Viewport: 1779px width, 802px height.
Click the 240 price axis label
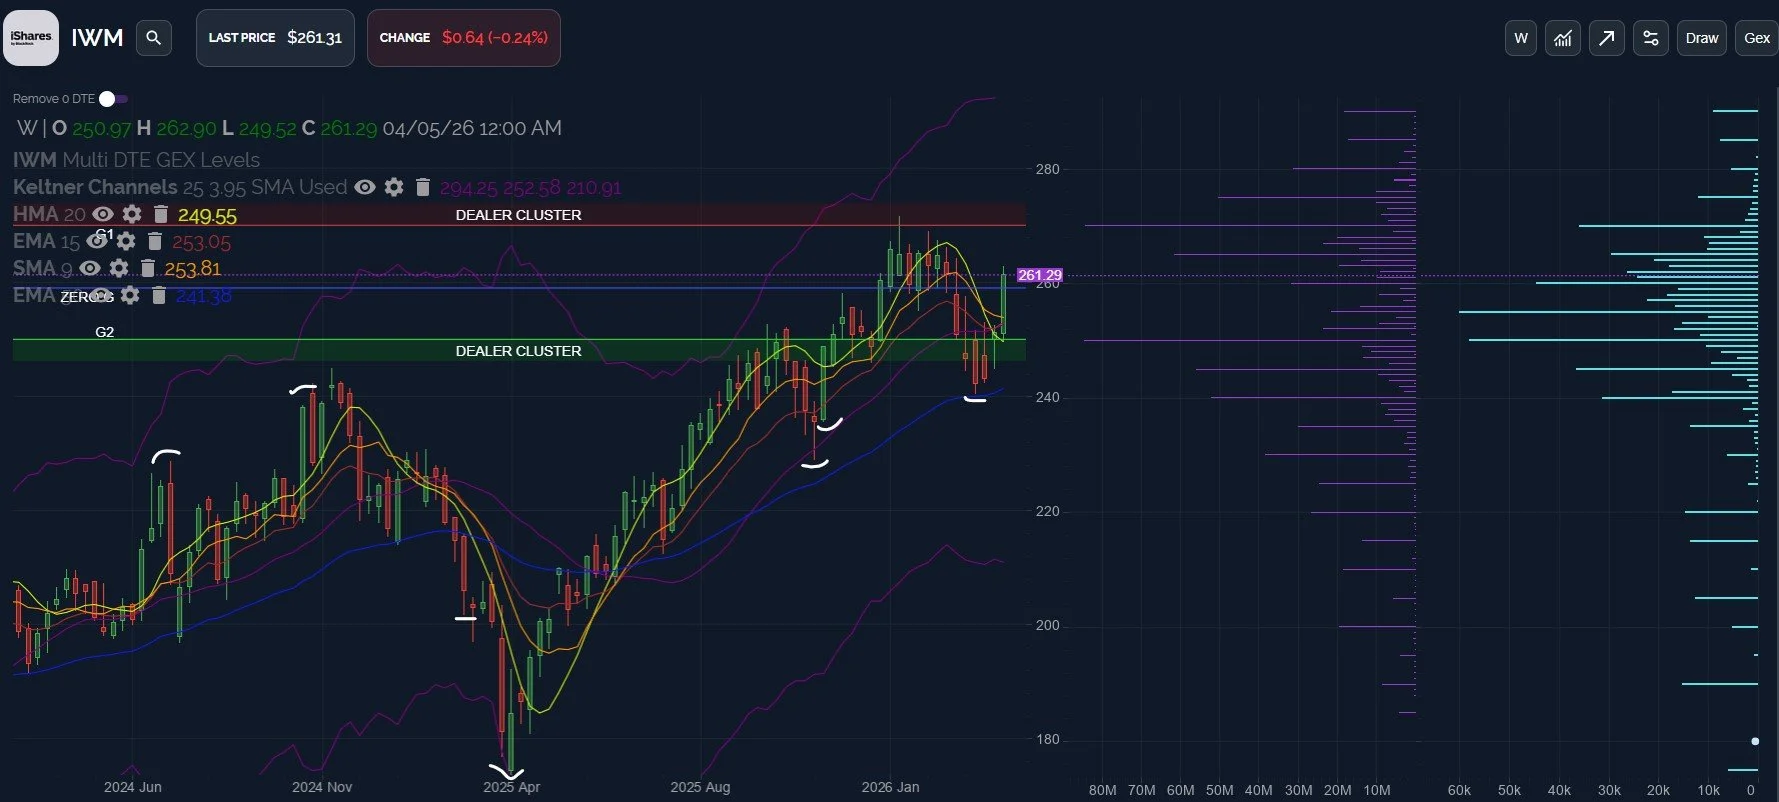click(x=1047, y=397)
